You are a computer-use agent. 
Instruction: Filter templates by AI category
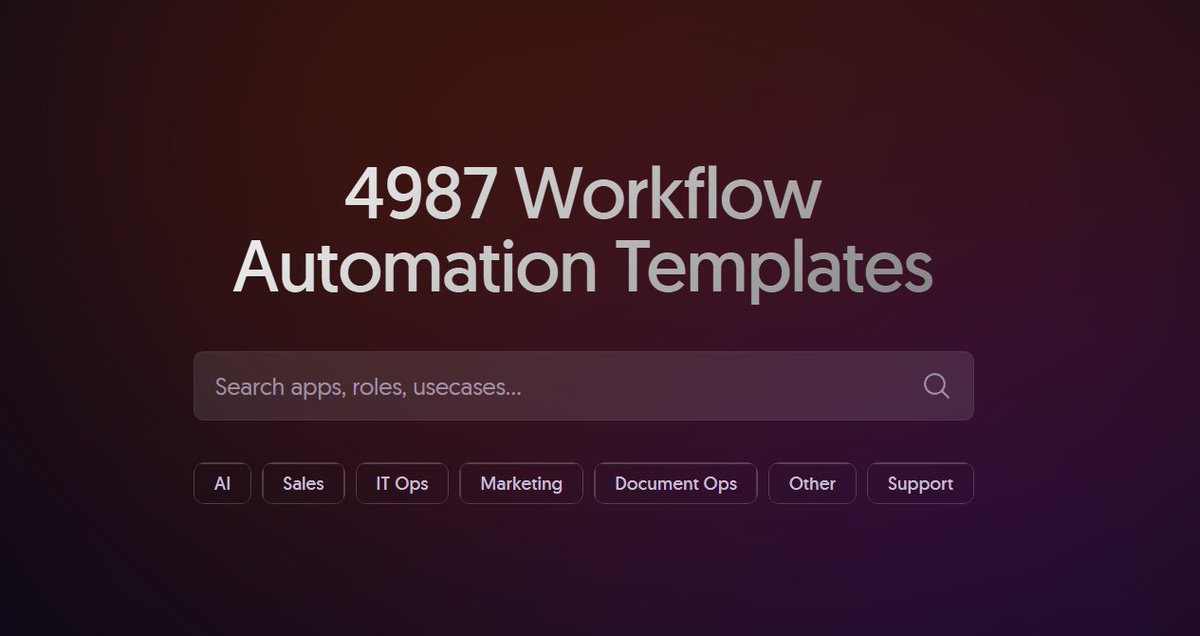(222, 484)
